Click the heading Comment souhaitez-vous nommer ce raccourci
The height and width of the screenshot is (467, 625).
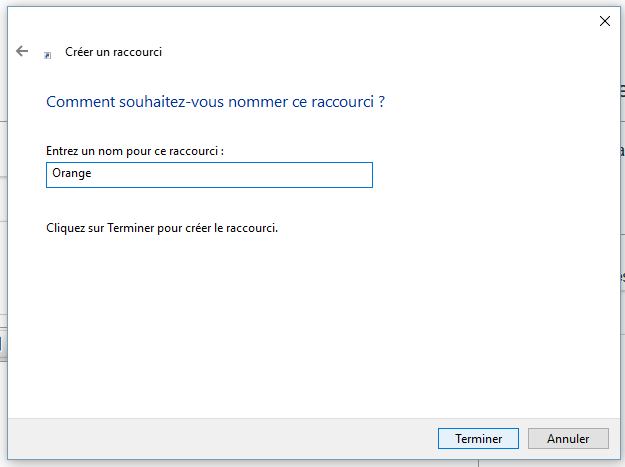(x=215, y=102)
